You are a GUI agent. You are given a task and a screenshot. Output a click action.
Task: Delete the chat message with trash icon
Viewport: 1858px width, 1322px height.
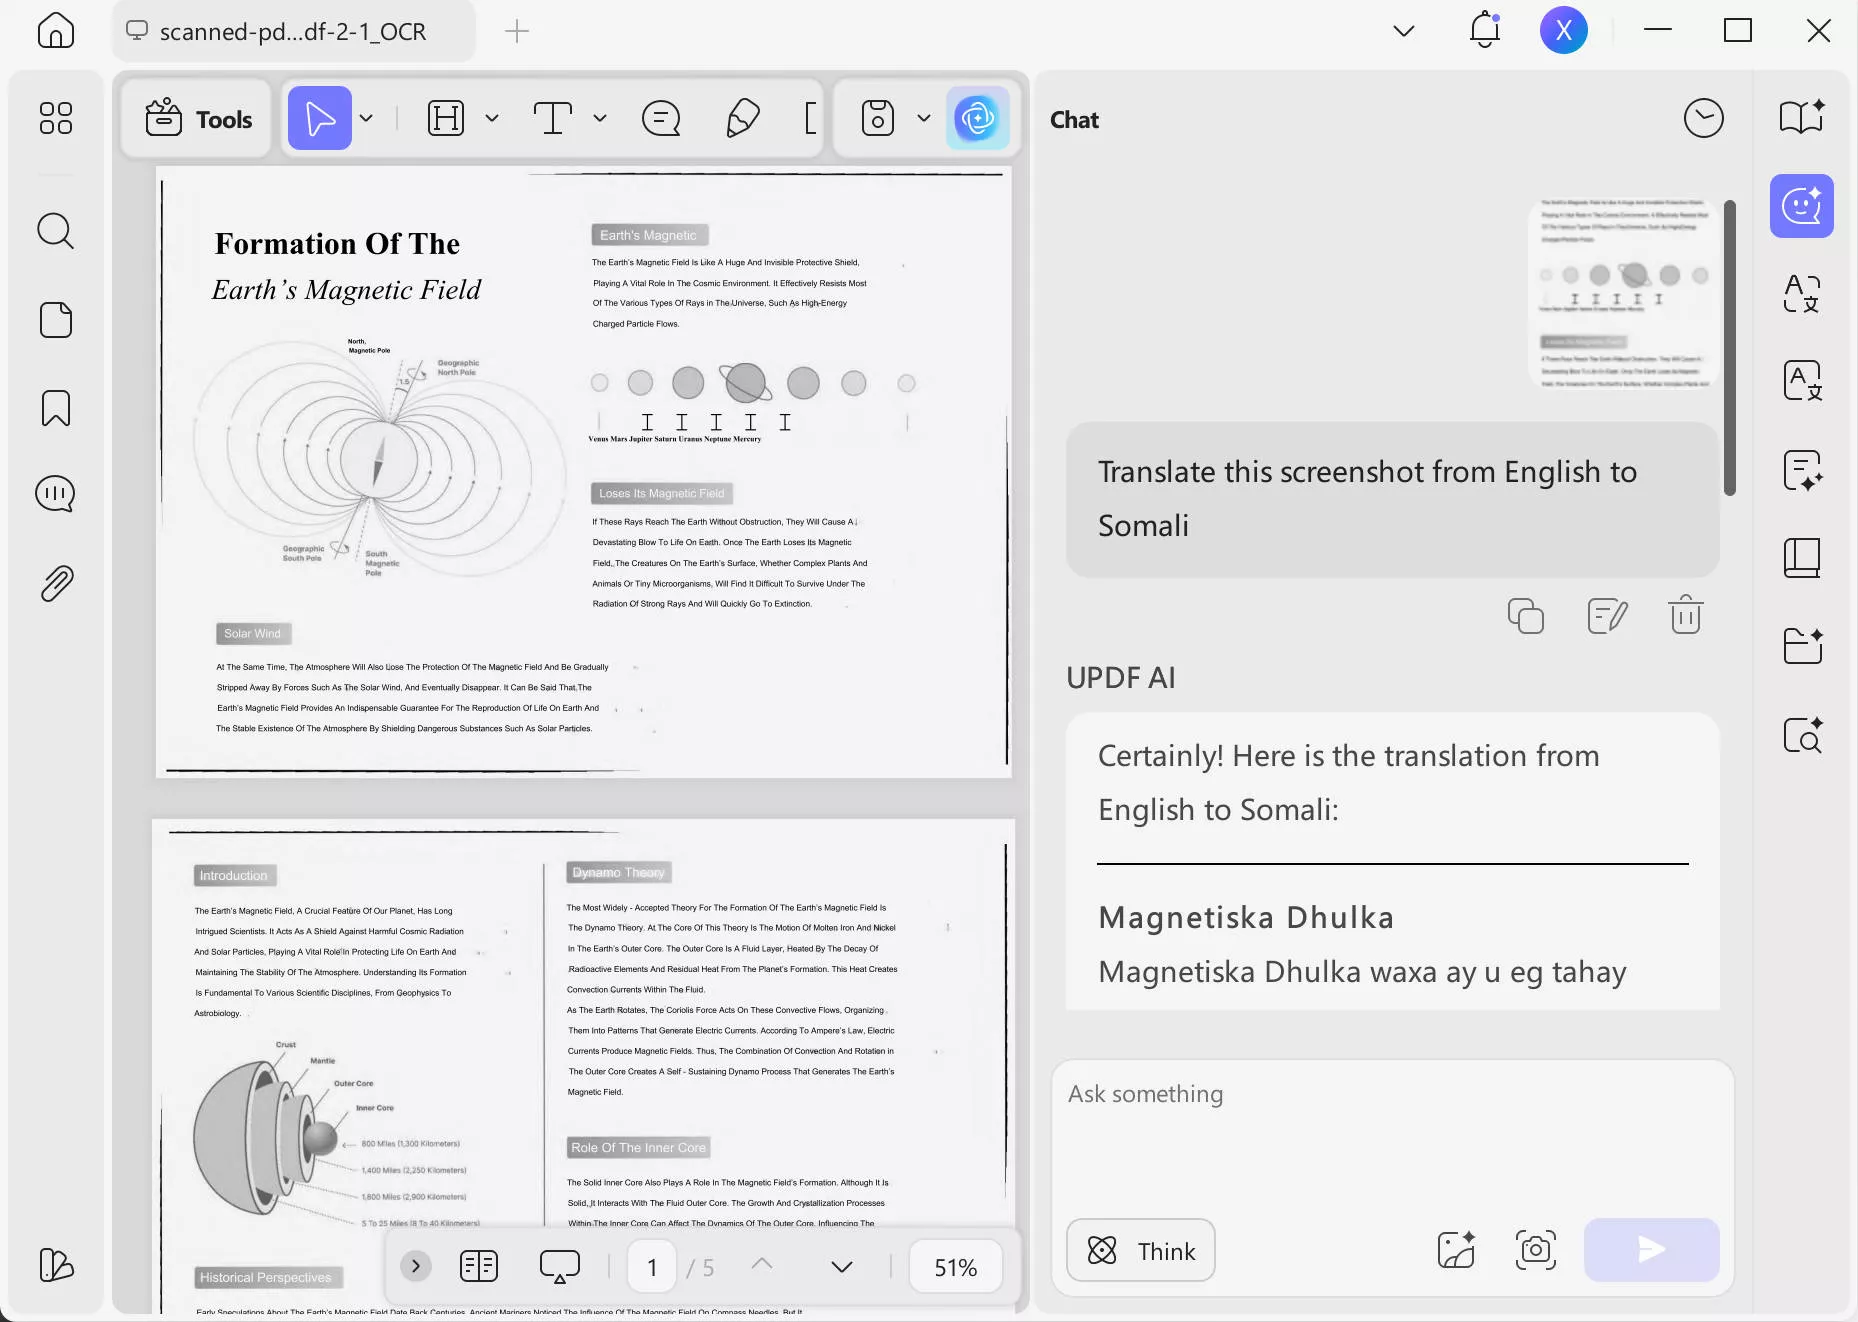1685,615
